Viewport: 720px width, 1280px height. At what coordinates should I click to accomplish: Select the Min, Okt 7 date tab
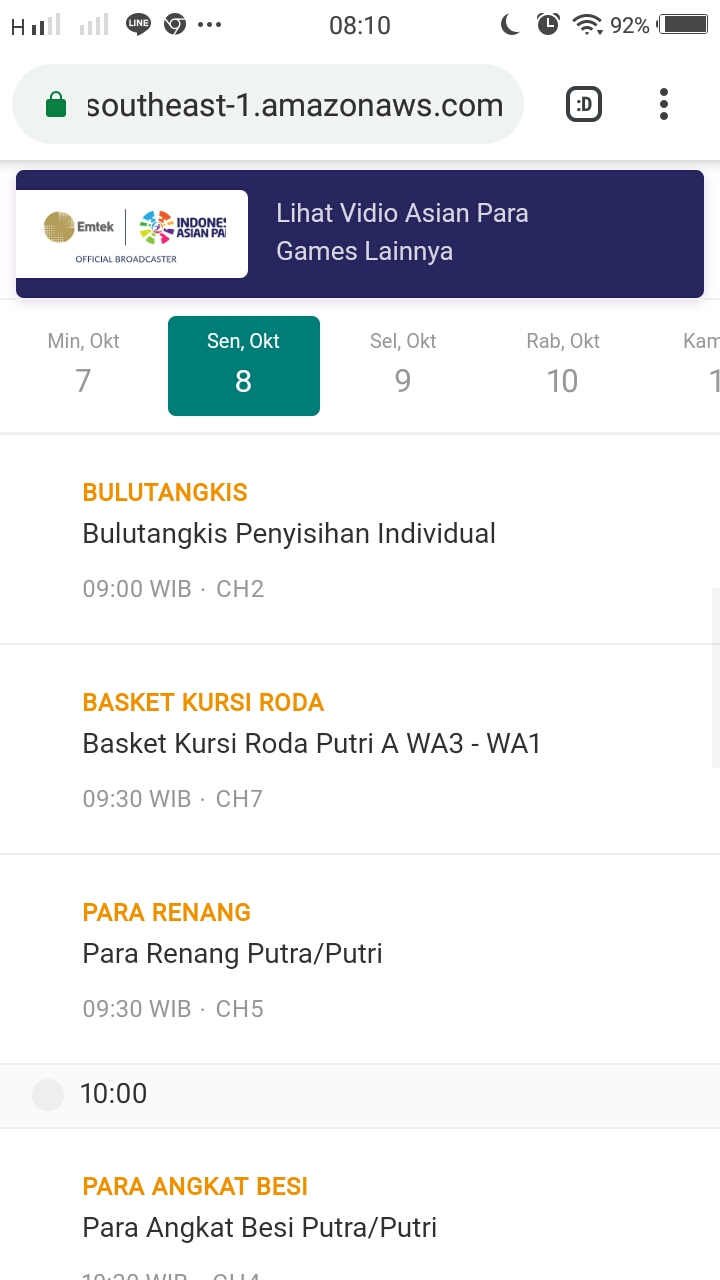[x=83, y=365]
